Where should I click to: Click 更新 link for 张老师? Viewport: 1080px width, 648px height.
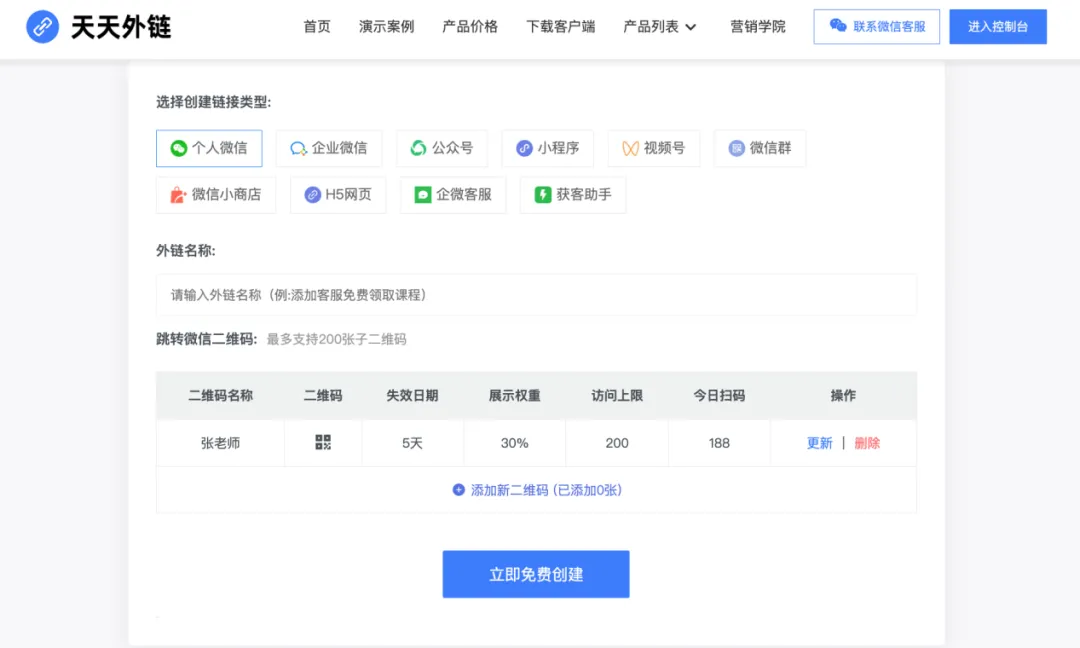point(820,443)
